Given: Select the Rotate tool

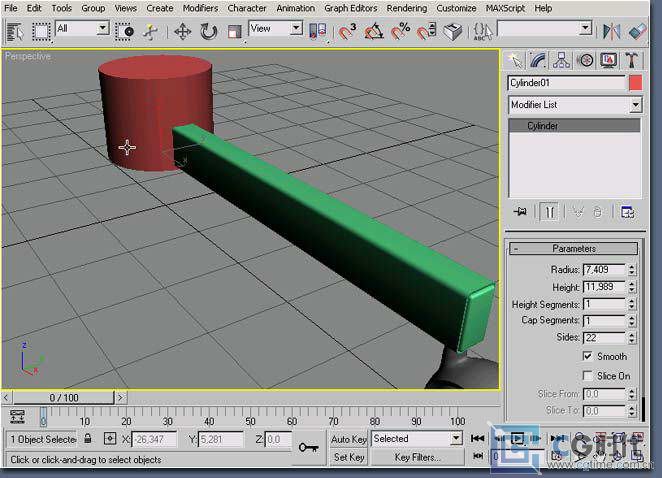Looking at the screenshot, I should 208,32.
